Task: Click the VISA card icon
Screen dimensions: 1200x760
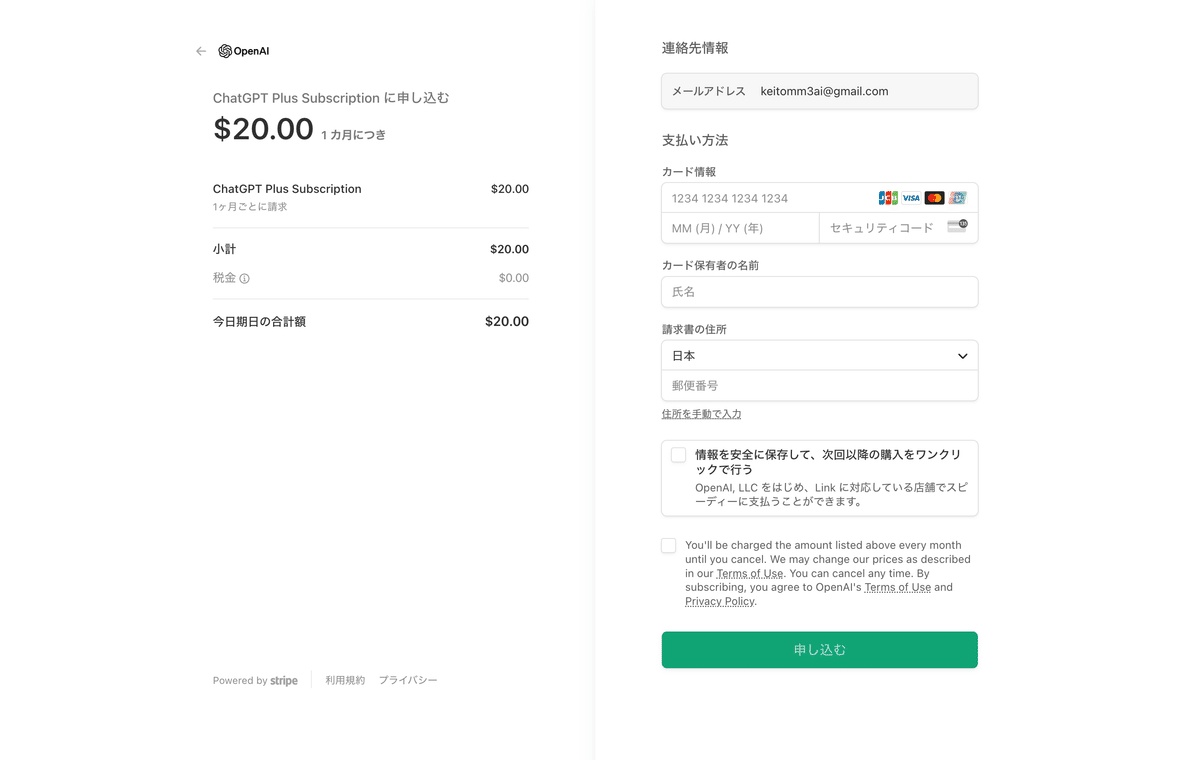Action: click(x=911, y=198)
